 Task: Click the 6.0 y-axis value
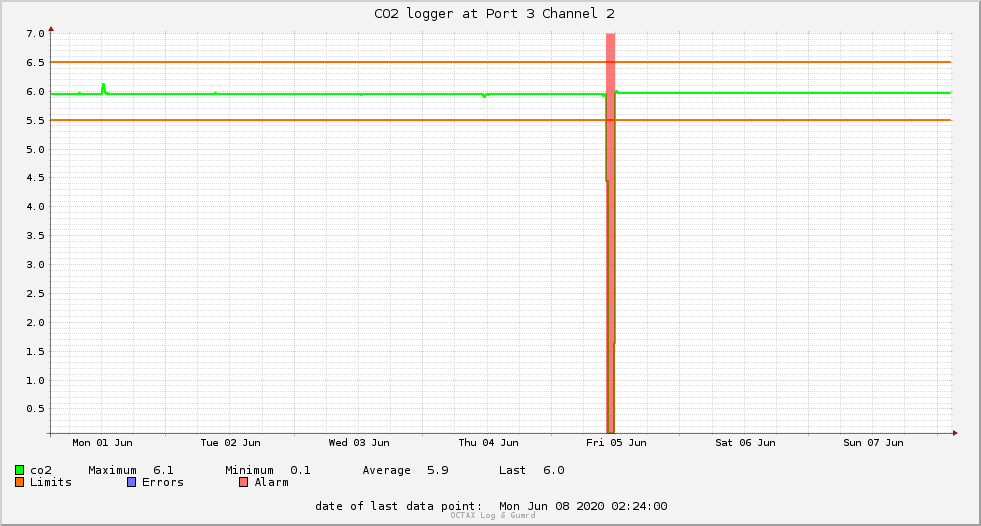click(36, 91)
